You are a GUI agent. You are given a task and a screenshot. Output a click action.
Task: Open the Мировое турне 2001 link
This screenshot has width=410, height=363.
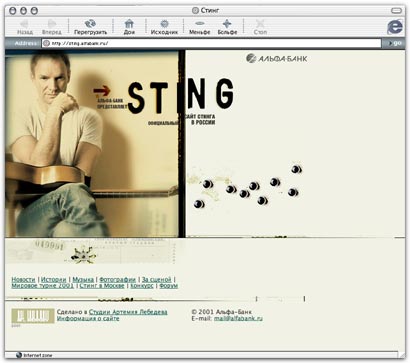[x=43, y=286]
